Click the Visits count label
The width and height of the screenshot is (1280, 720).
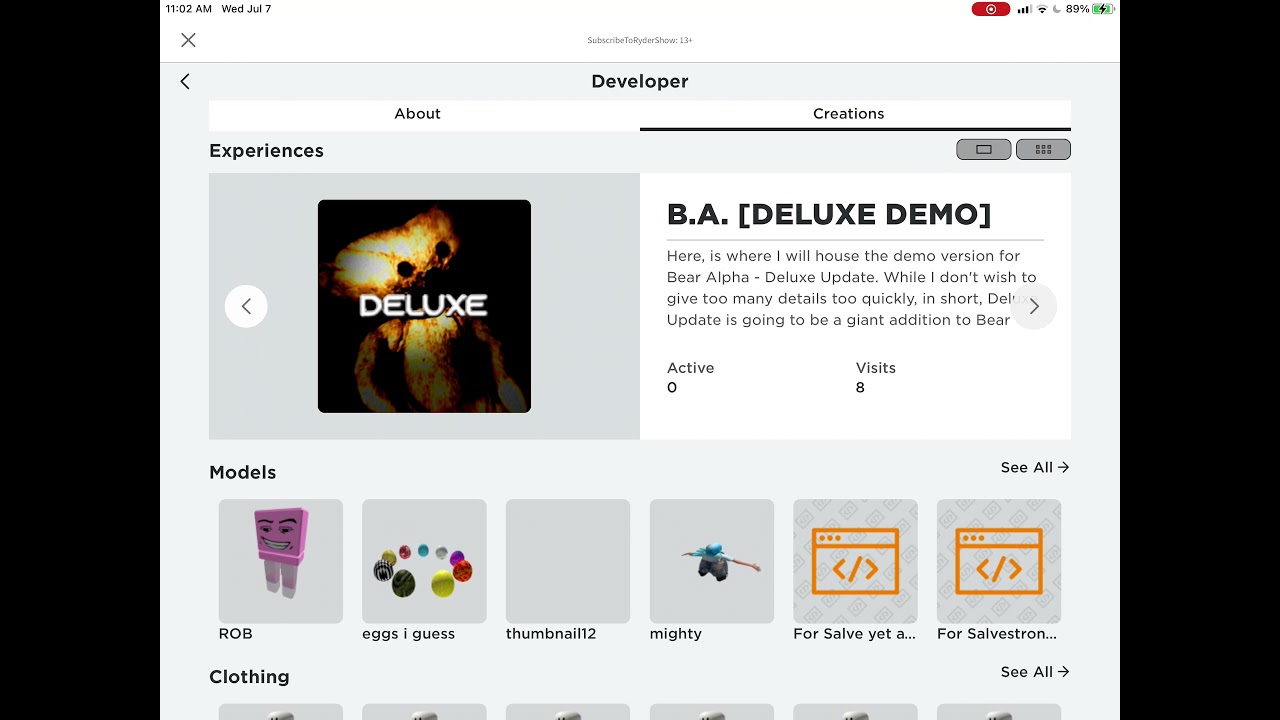(x=876, y=368)
